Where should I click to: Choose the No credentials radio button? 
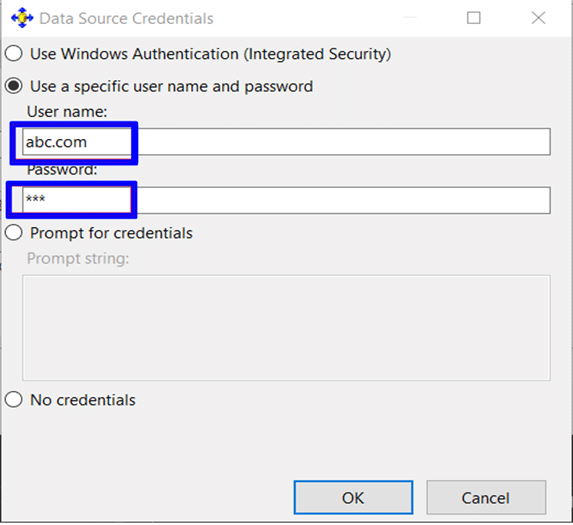(x=14, y=399)
